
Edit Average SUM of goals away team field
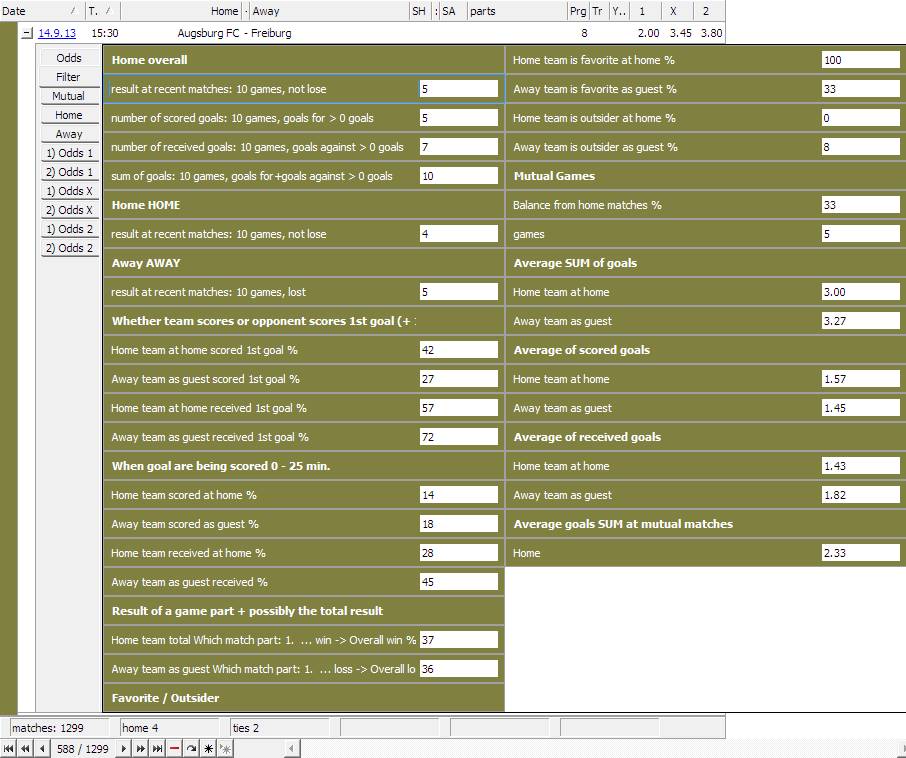tap(861, 321)
